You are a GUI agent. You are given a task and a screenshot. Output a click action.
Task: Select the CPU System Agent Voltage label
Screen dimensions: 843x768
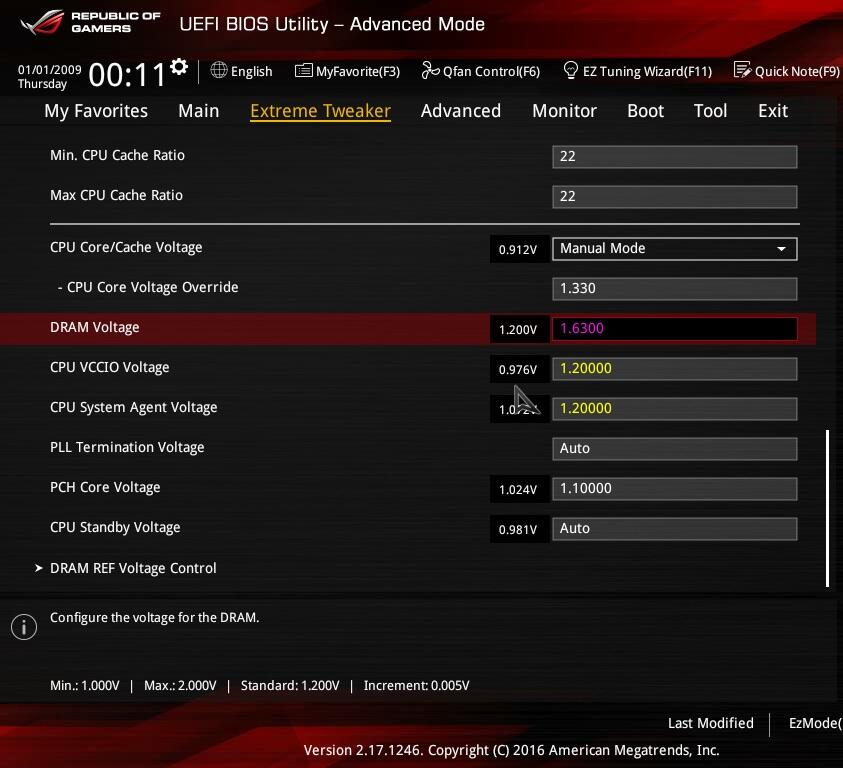click(x=133, y=408)
